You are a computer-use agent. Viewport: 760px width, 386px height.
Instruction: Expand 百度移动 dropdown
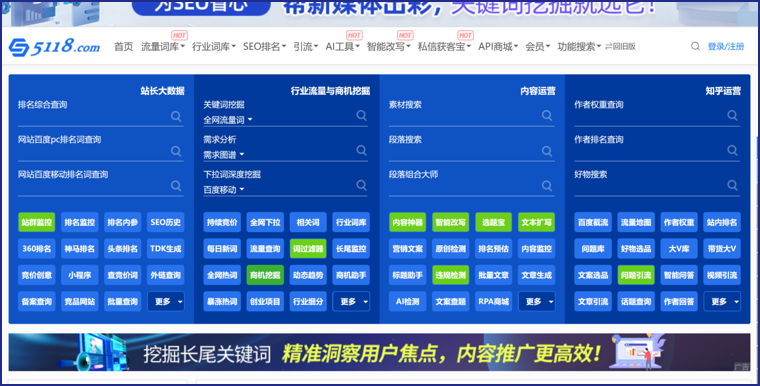pos(223,190)
